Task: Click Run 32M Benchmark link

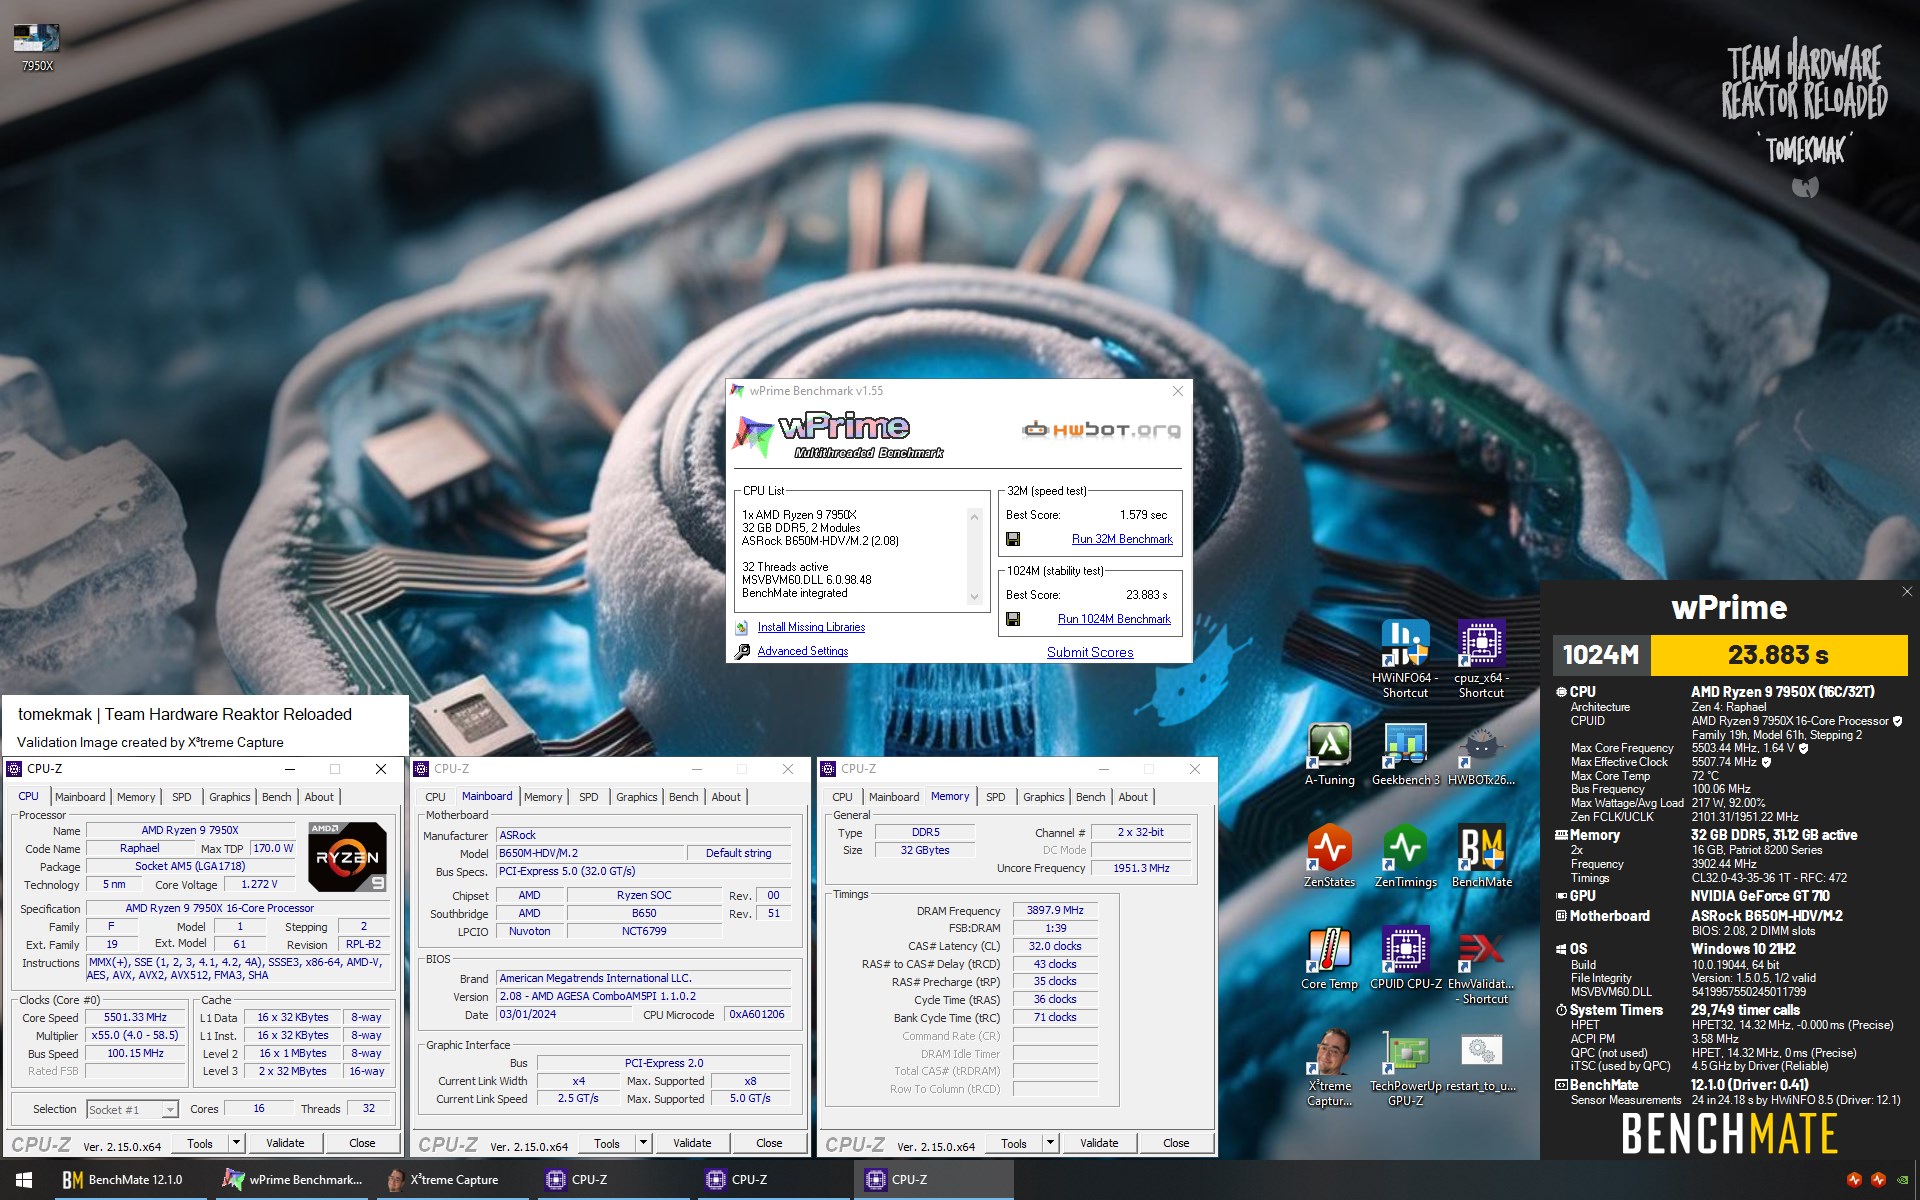Action: (x=1122, y=539)
